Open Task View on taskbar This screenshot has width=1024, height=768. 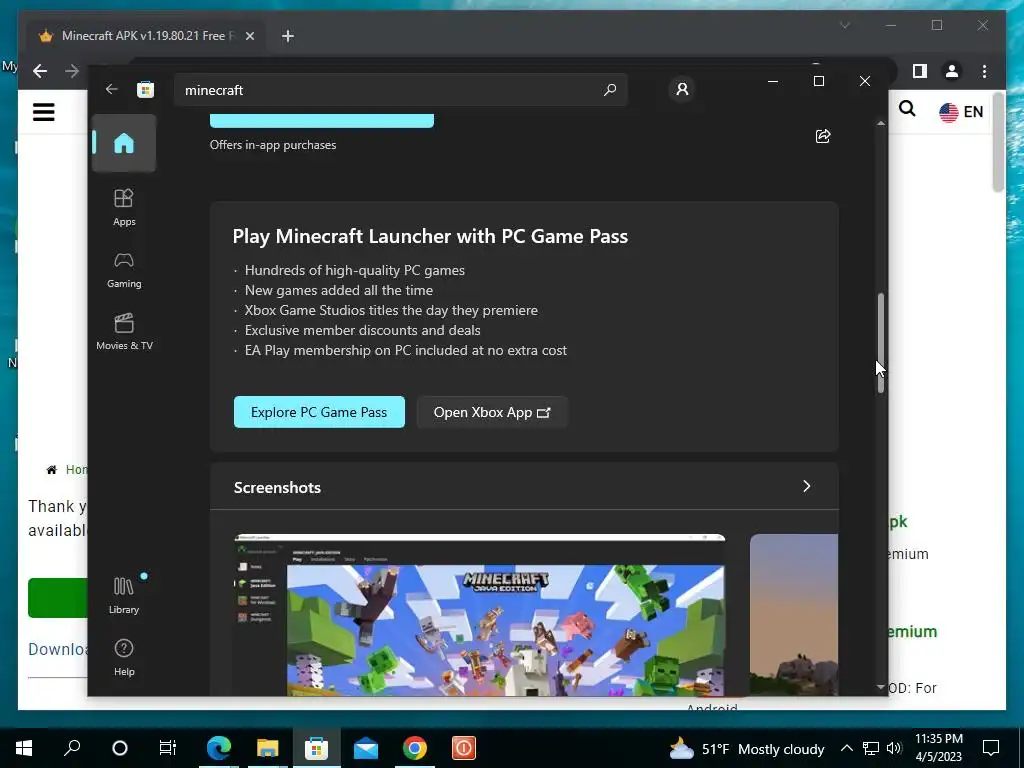pyautogui.click(x=167, y=748)
